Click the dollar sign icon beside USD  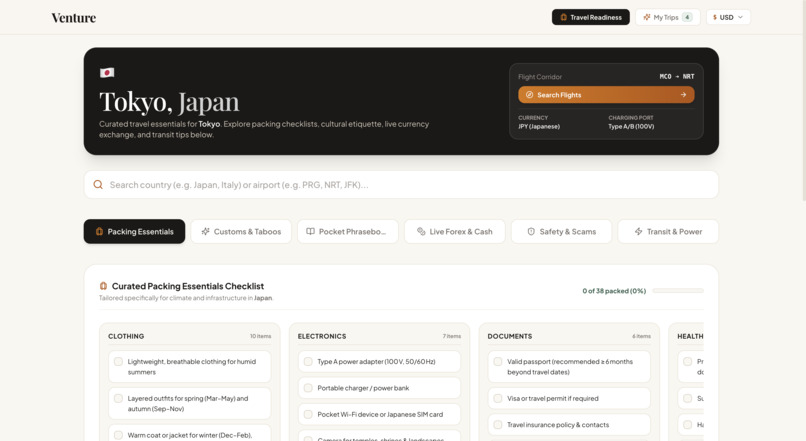(715, 17)
